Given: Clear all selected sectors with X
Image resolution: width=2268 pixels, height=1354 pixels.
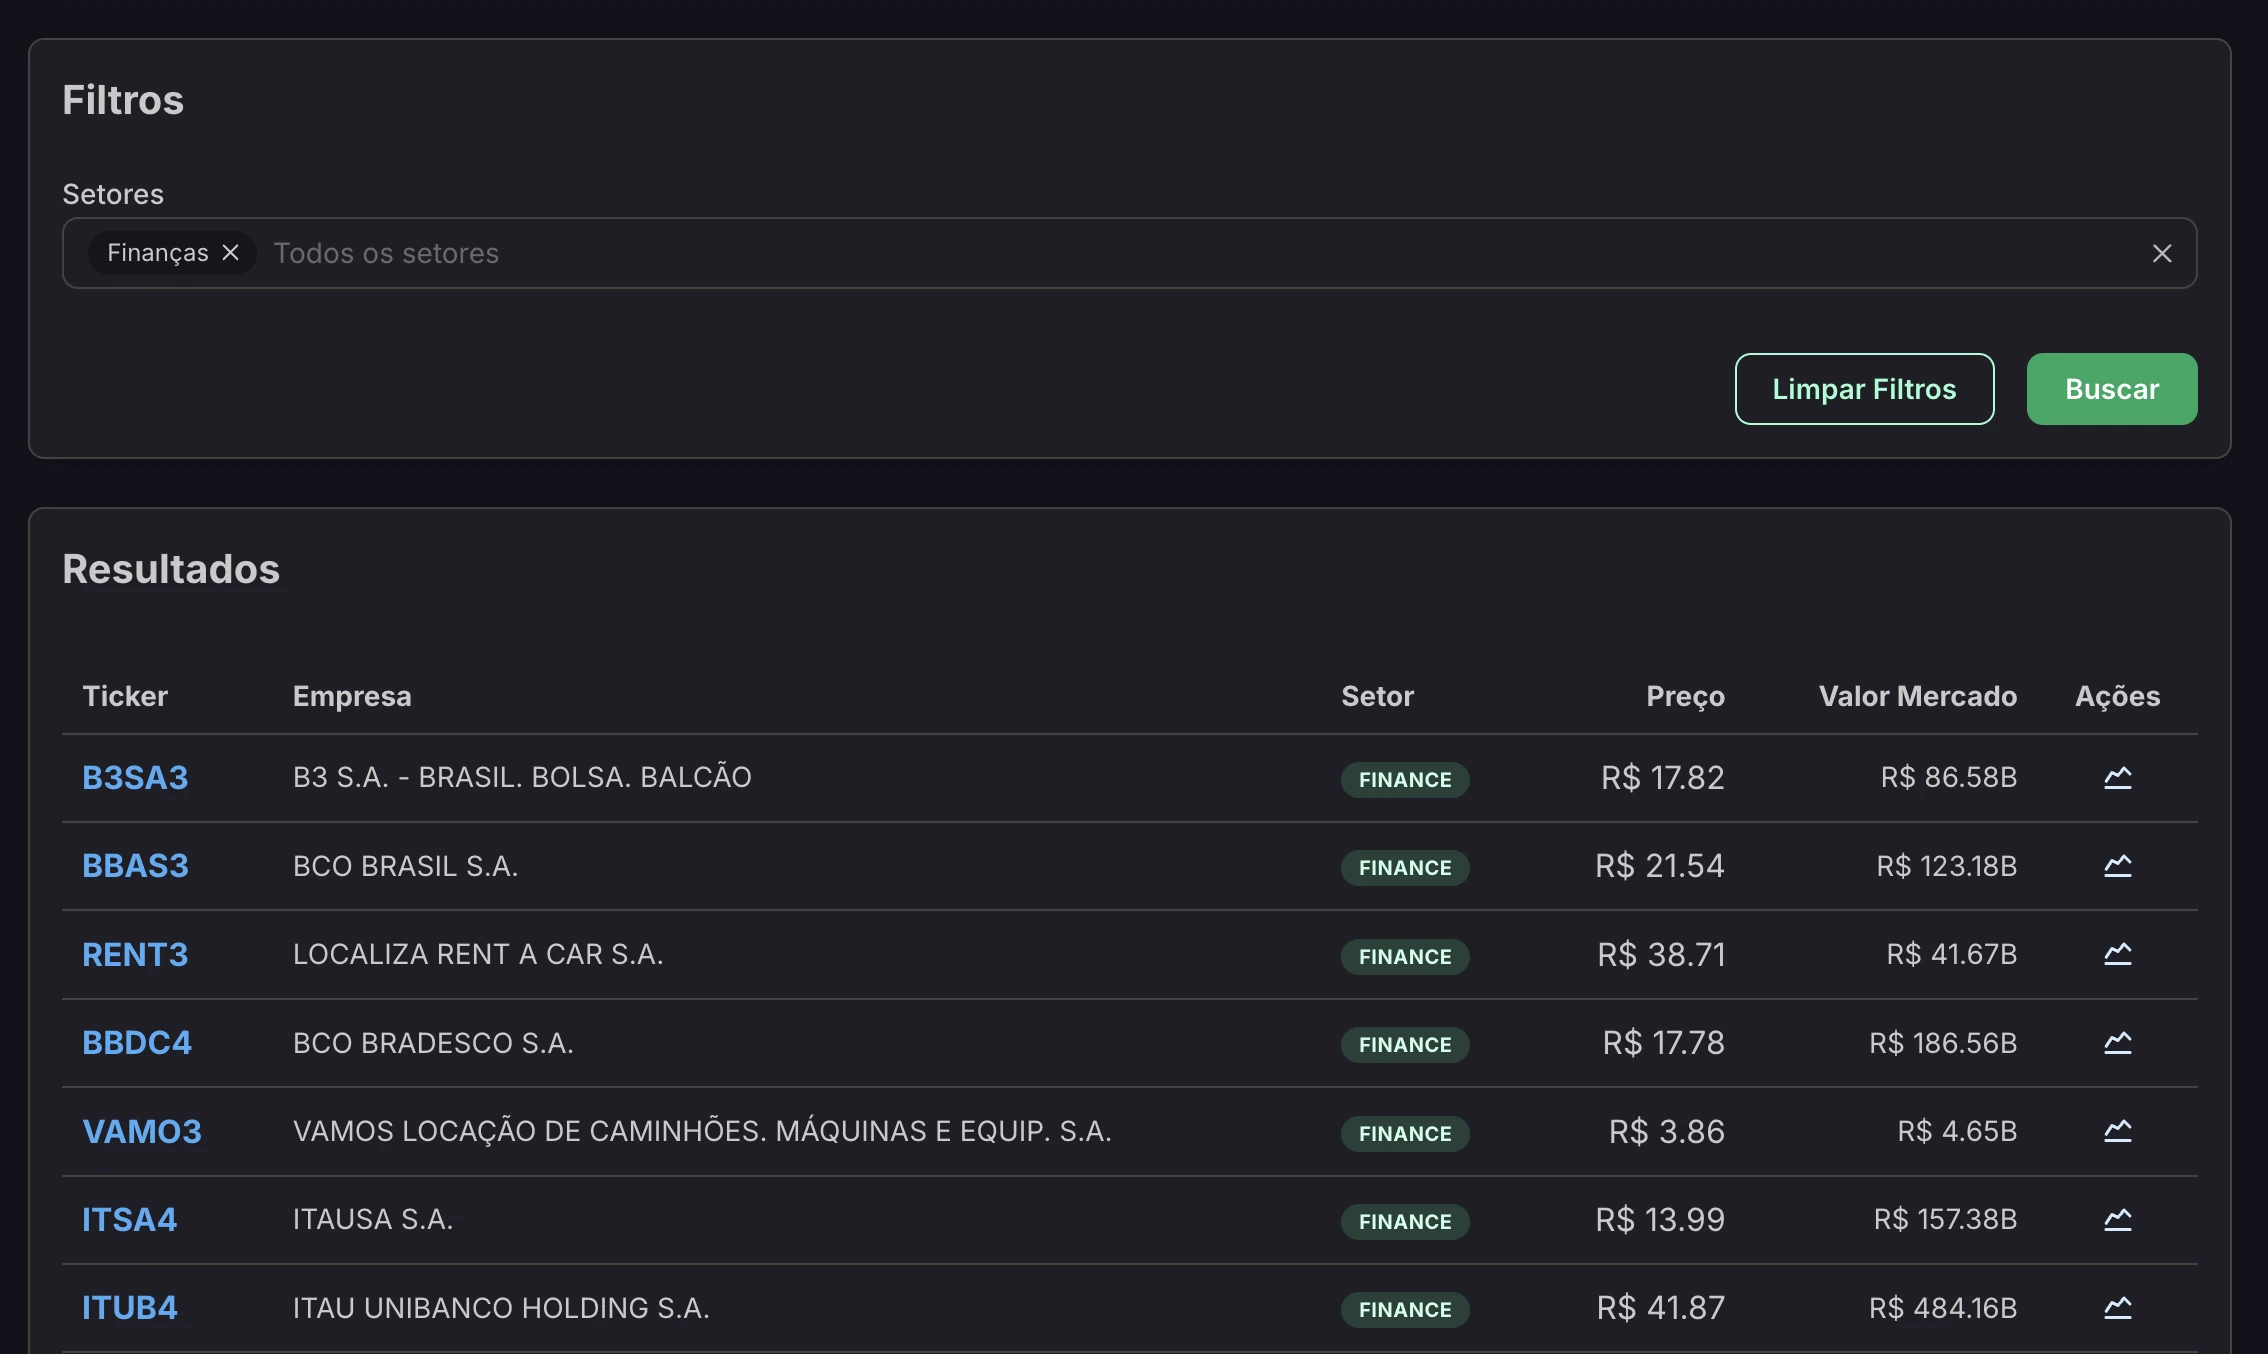Looking at the screenshot, I should 2162,254.
